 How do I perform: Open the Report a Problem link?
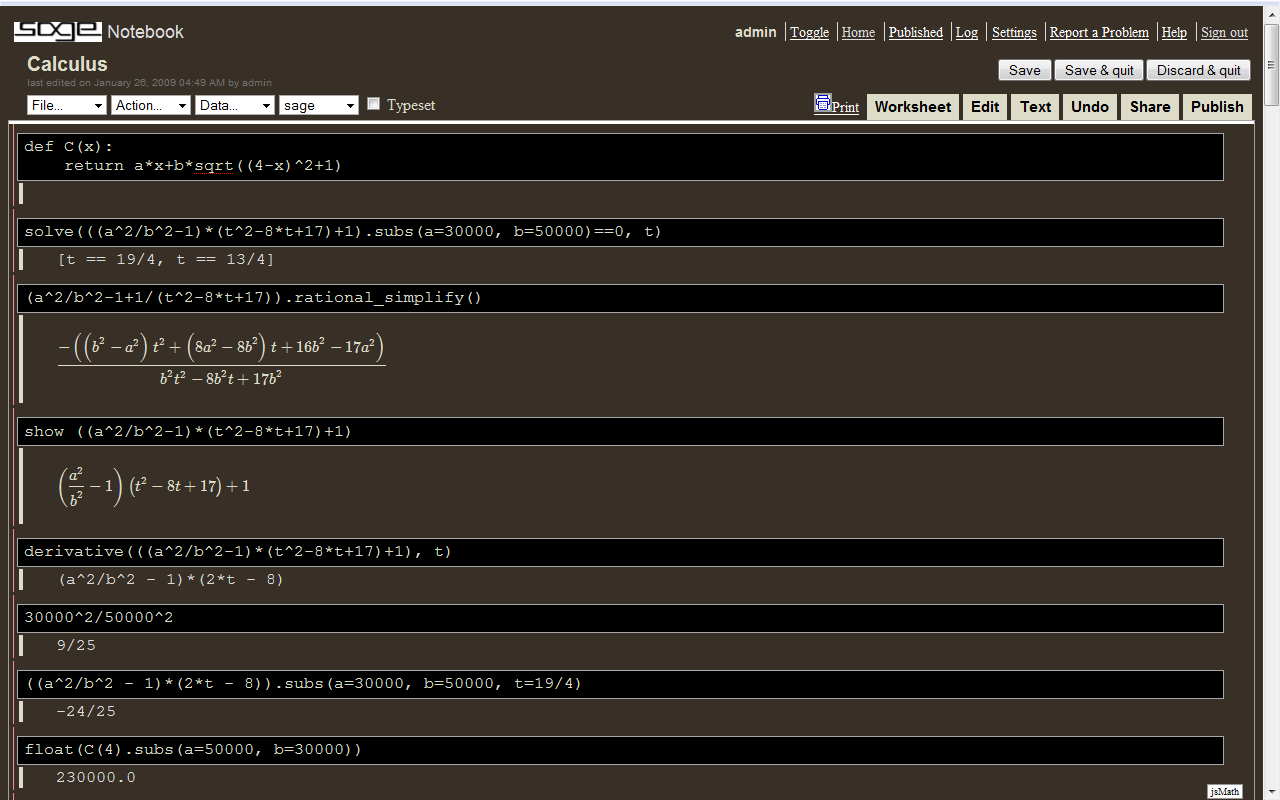[x=1099, y=32]
